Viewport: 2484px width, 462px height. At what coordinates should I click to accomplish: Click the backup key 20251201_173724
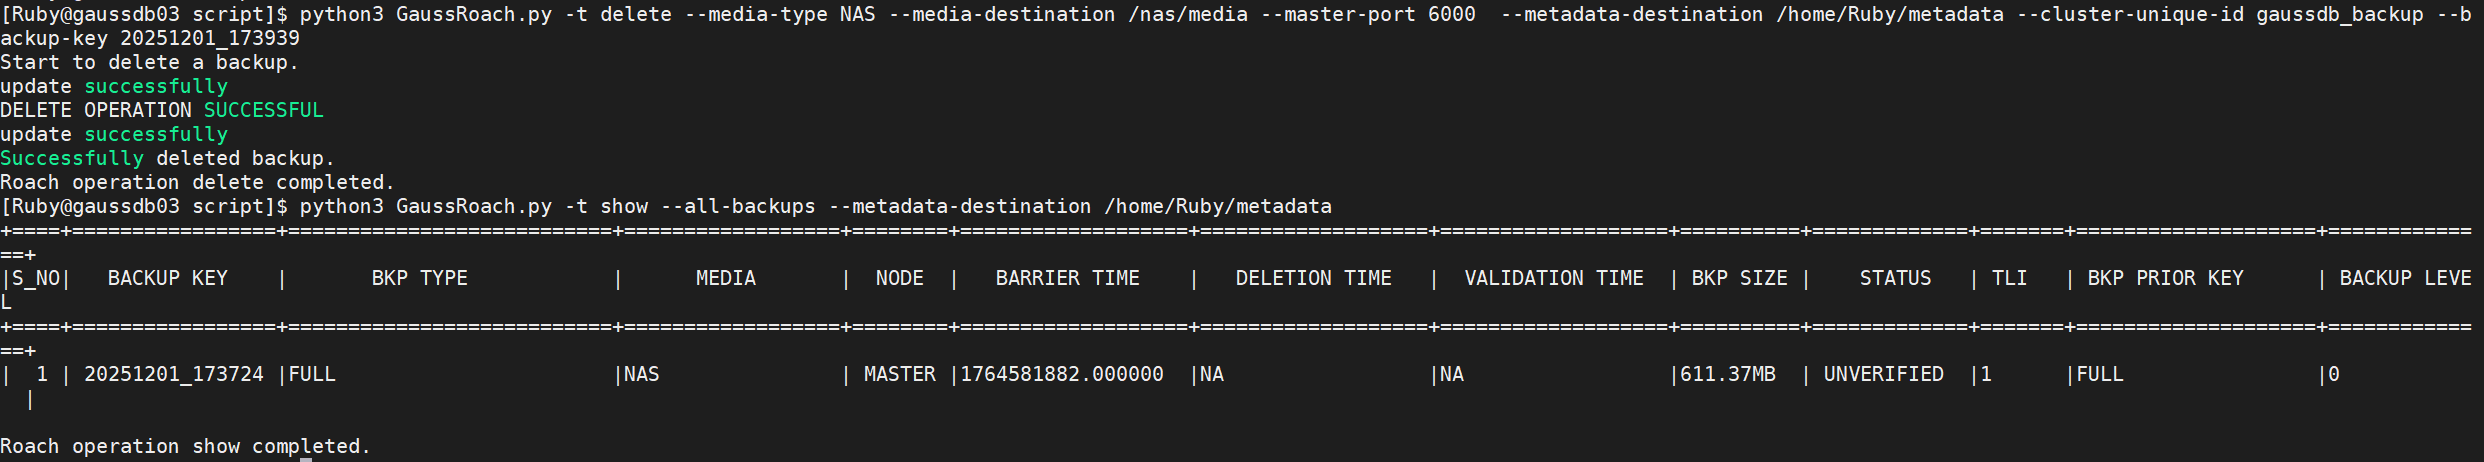click(x=174, y=374)
